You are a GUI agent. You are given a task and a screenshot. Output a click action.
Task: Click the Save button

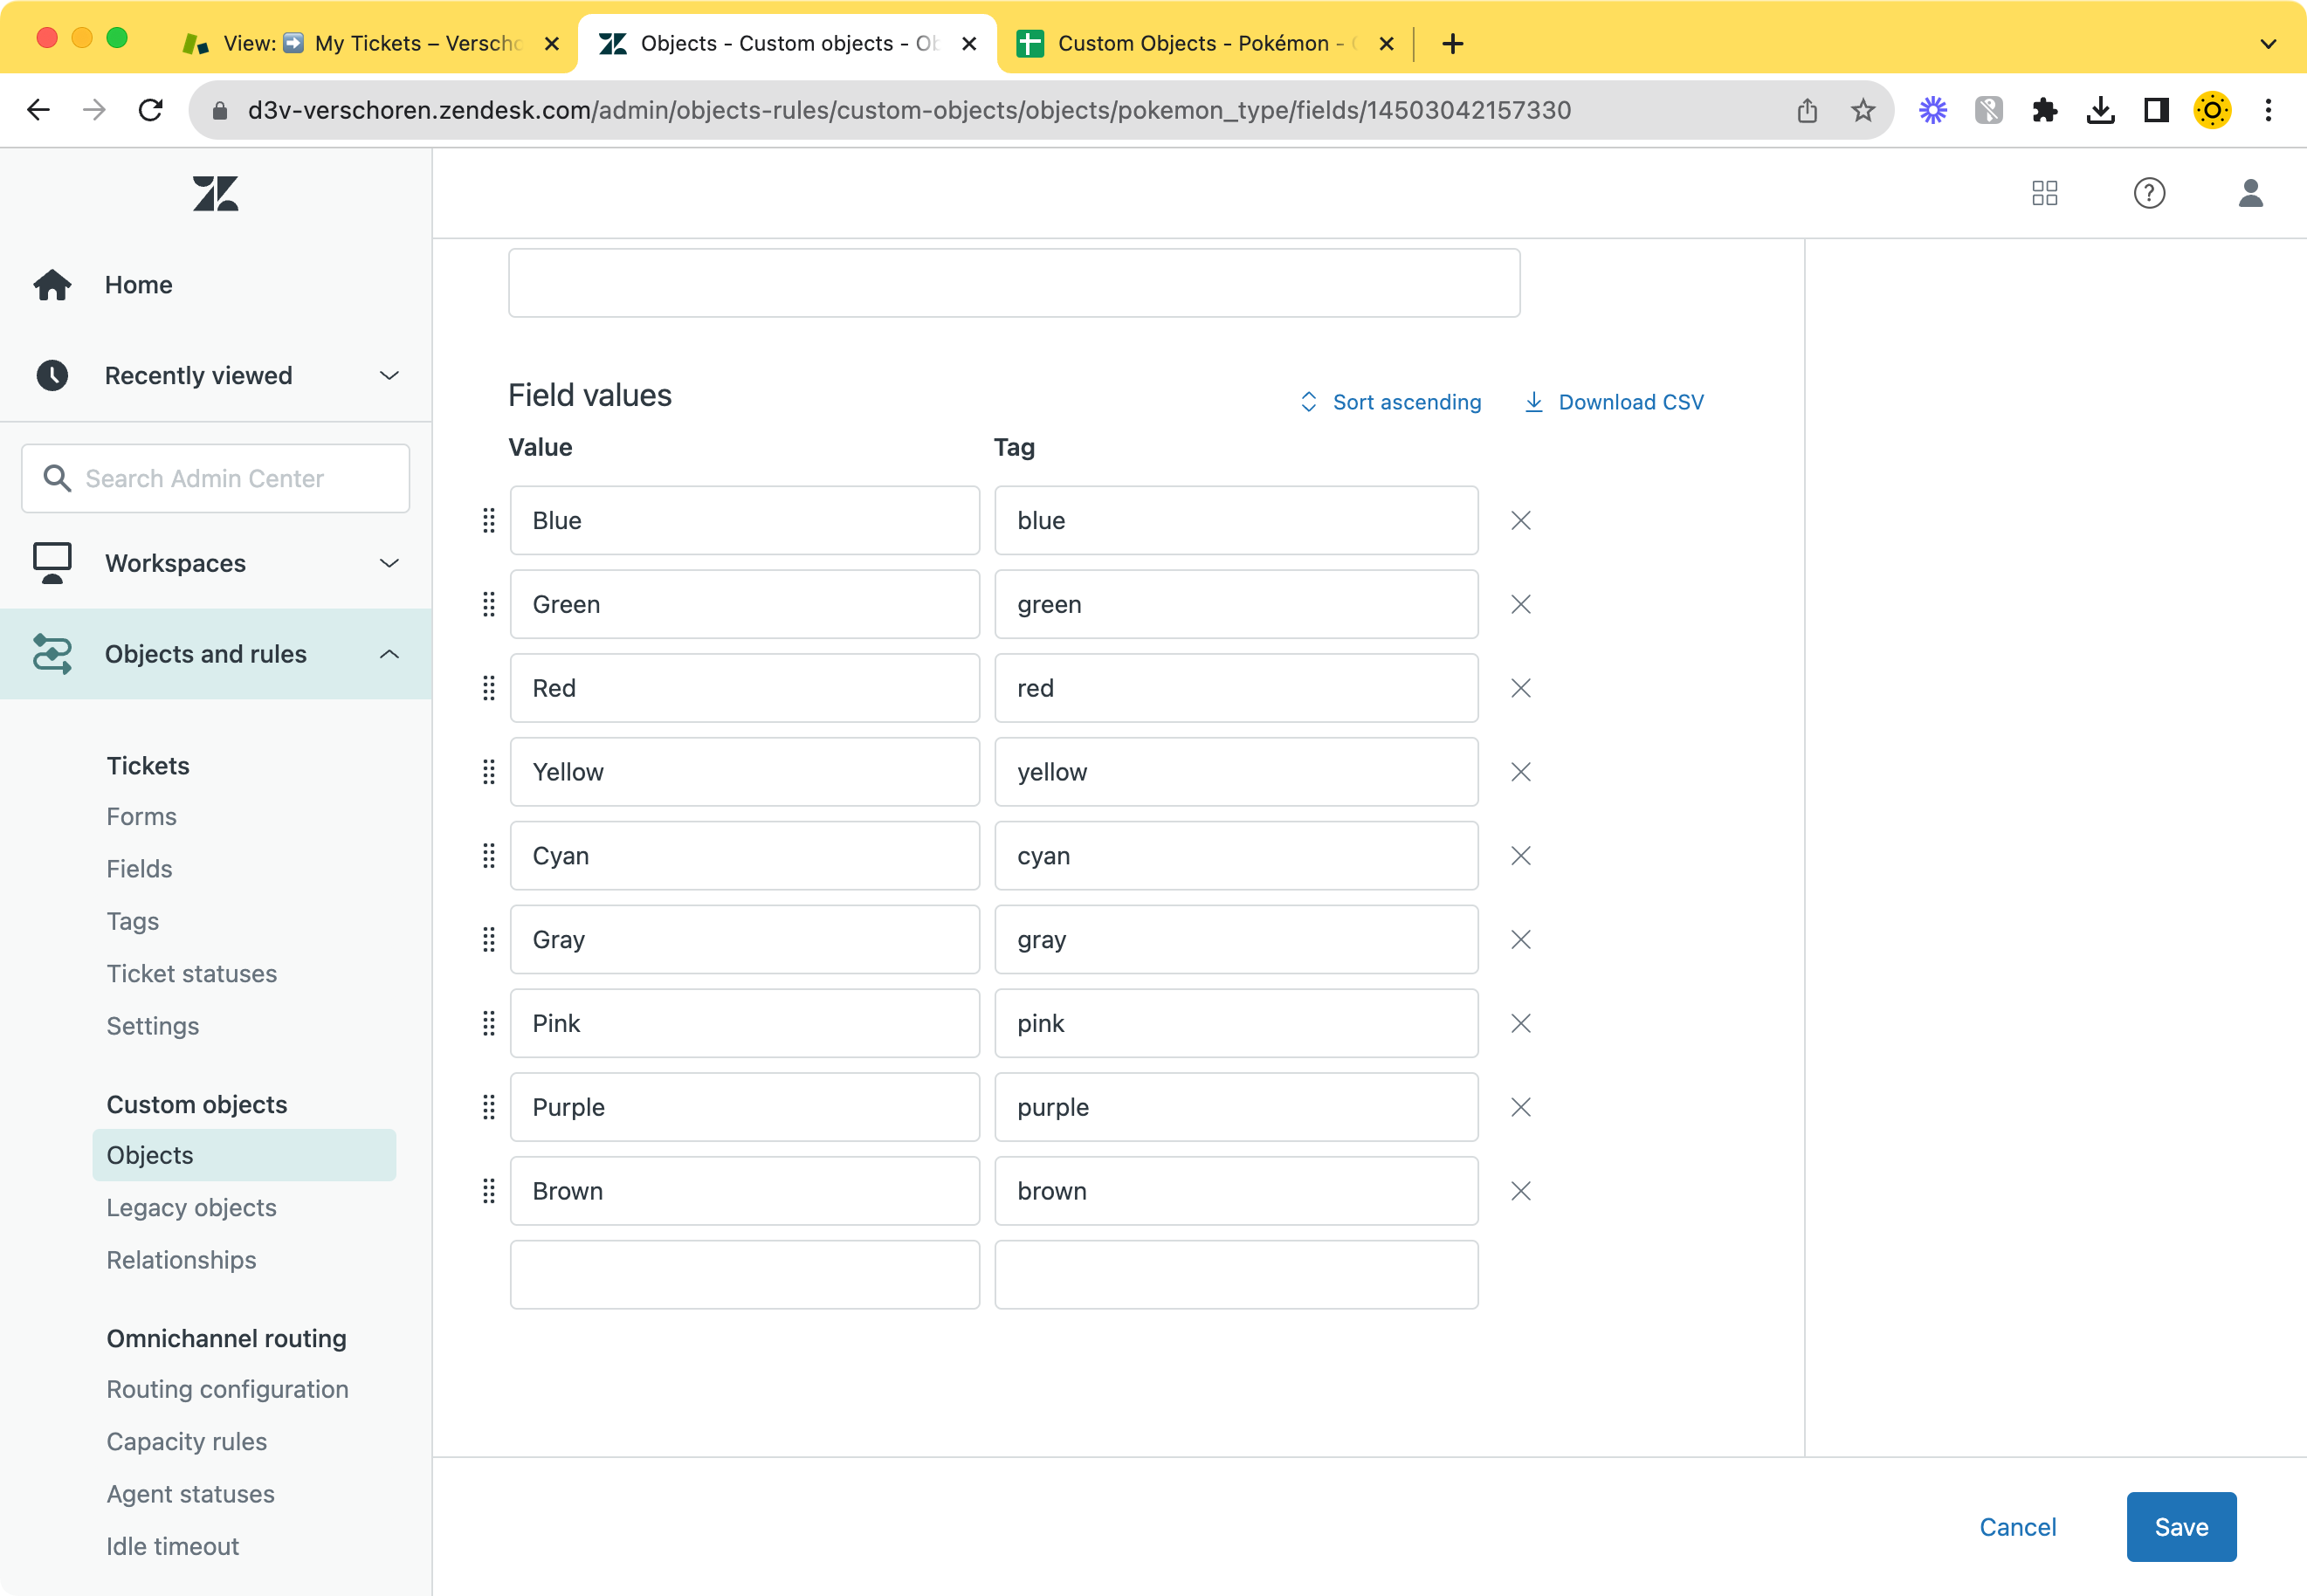[2181, 1526]
